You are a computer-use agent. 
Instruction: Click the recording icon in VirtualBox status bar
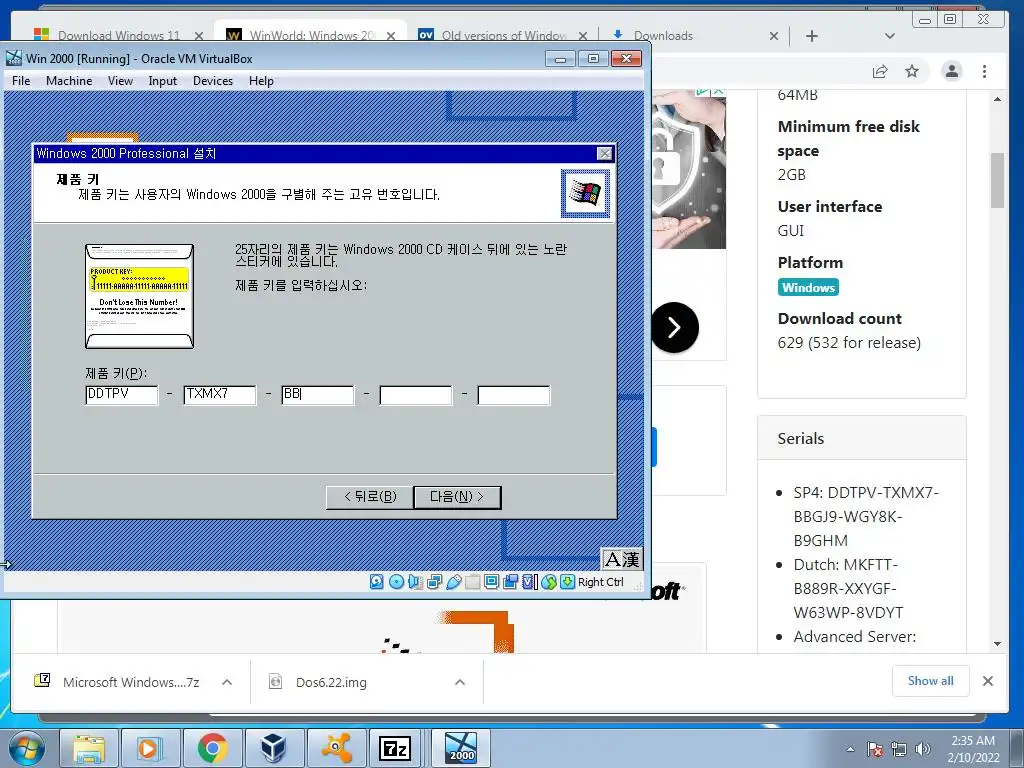click(x=511, y=582)
